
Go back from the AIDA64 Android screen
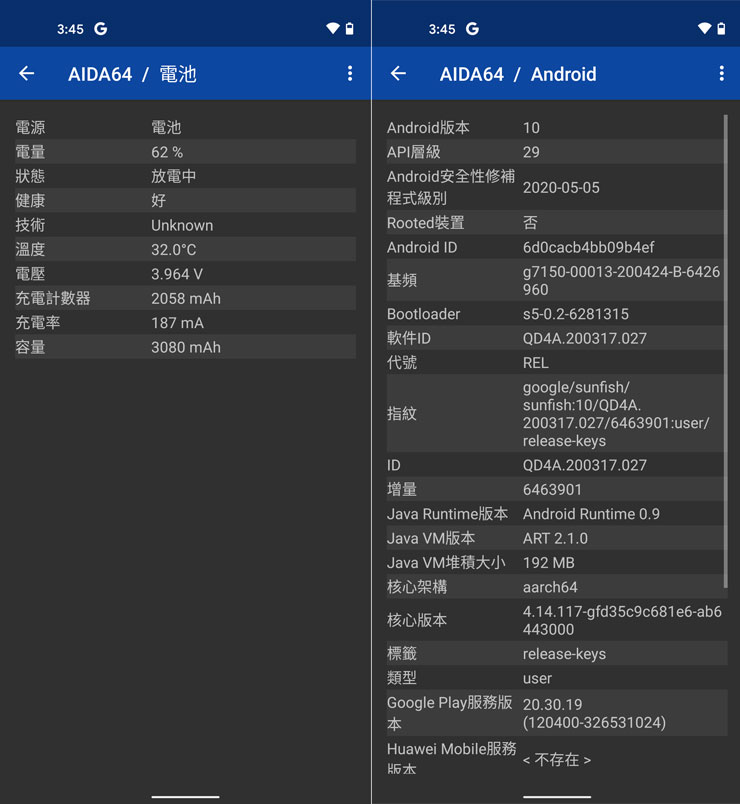tap(398, 74)
